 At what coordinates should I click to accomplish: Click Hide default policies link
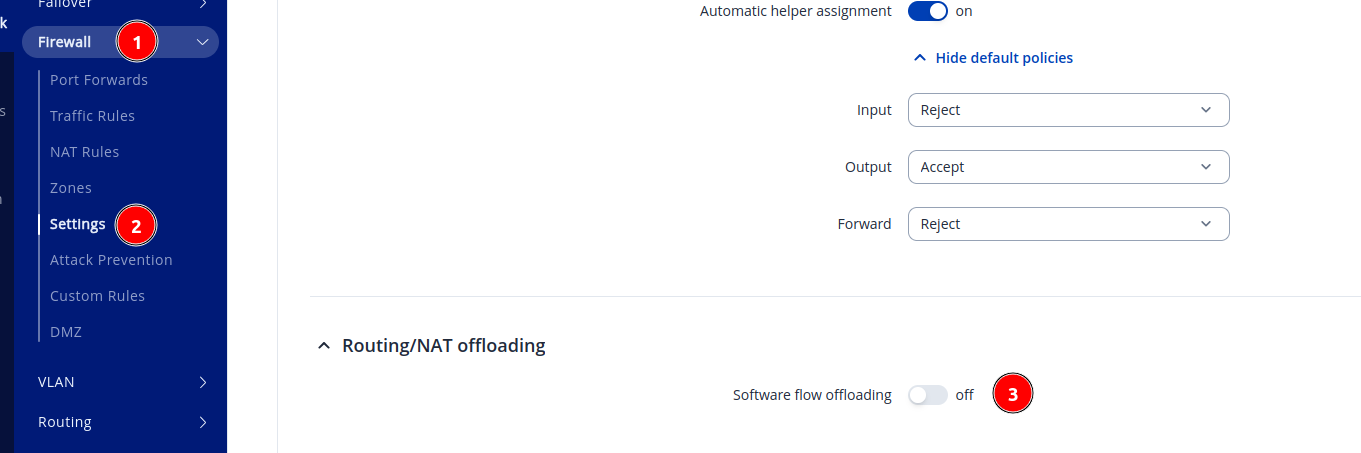(1003, 58)
